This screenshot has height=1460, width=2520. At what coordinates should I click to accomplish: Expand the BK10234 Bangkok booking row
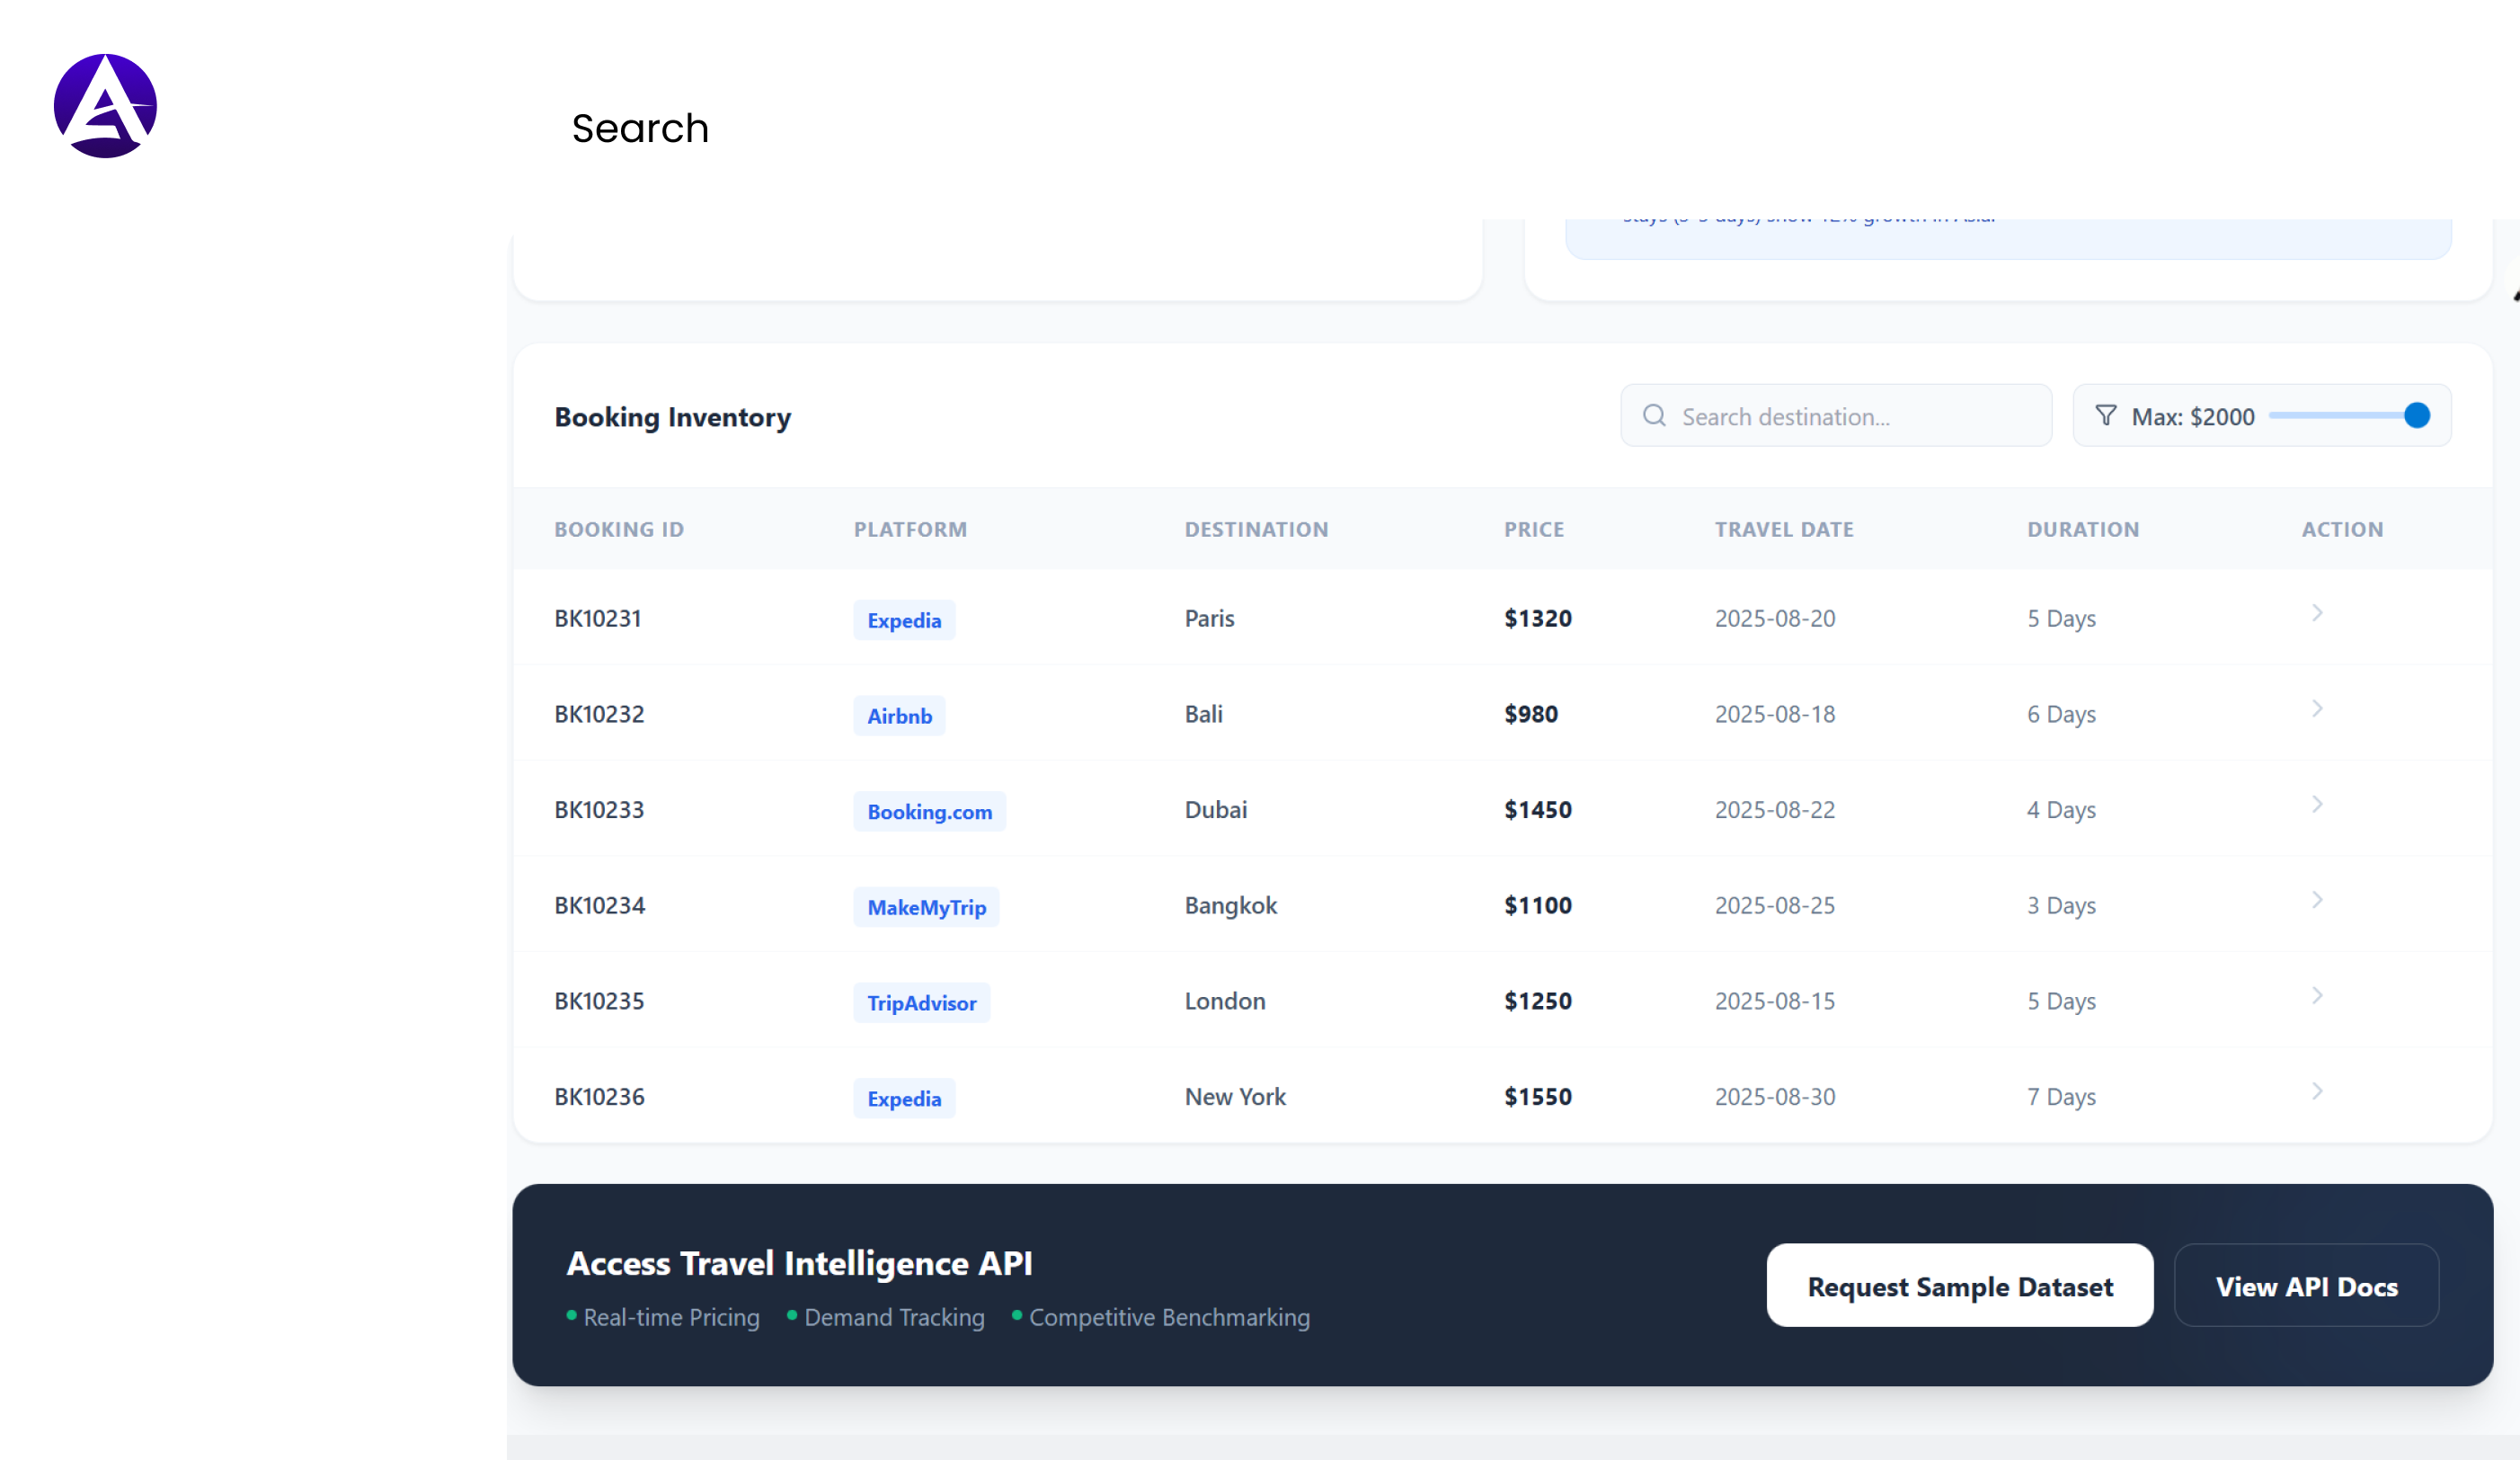tap(2318, 899)
